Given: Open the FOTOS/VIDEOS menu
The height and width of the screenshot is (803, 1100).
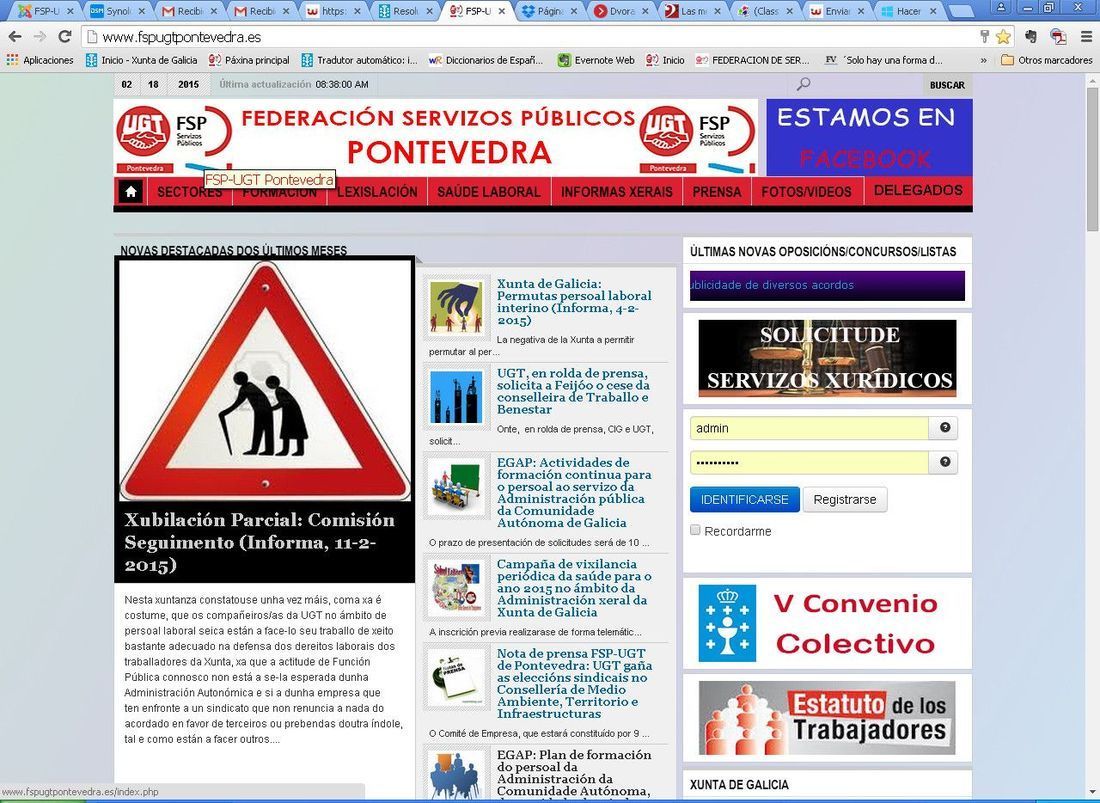Looking at the screenshot, I should (x=807, y=191).
